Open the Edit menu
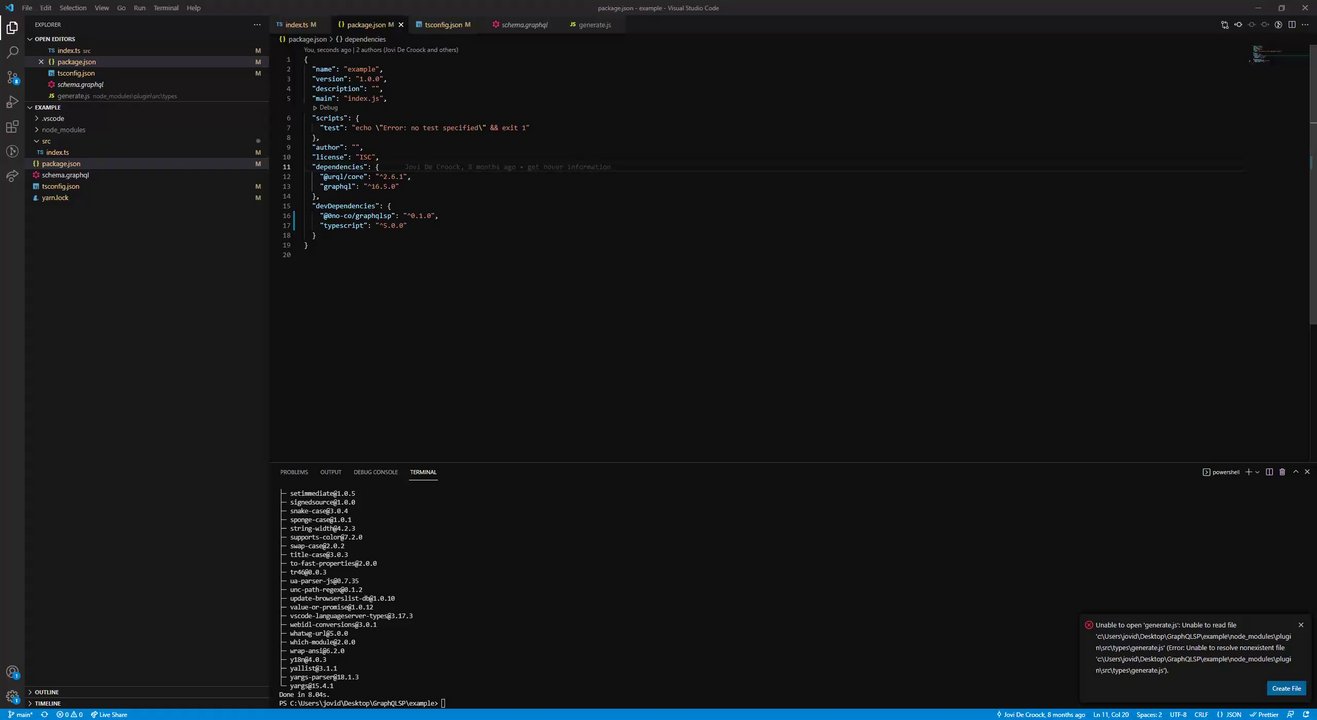The image size is (1317, 720). pyautogui.click(x=46, y=7)
